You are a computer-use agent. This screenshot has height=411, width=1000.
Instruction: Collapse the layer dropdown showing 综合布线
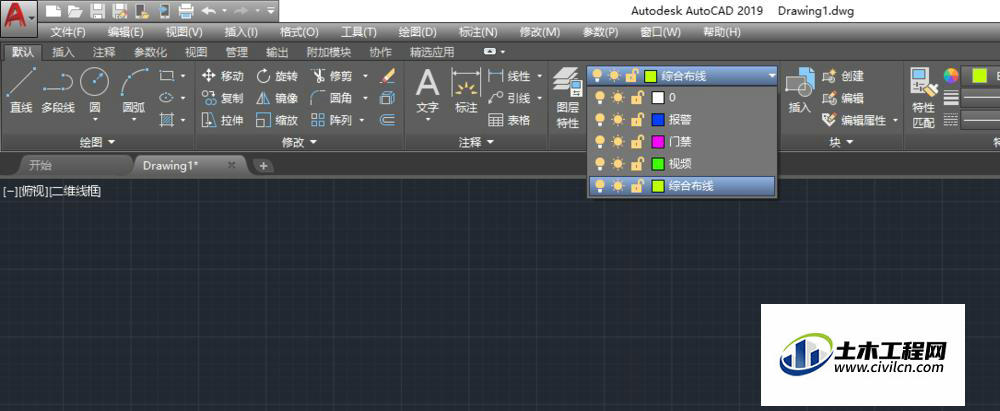click(772, 76)
